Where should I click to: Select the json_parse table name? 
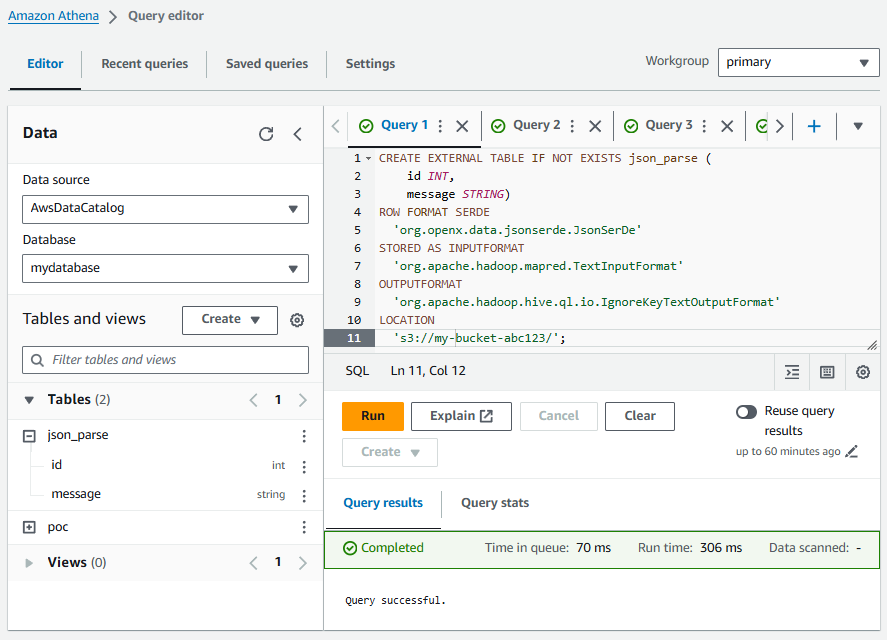click(x=78, y=435)
